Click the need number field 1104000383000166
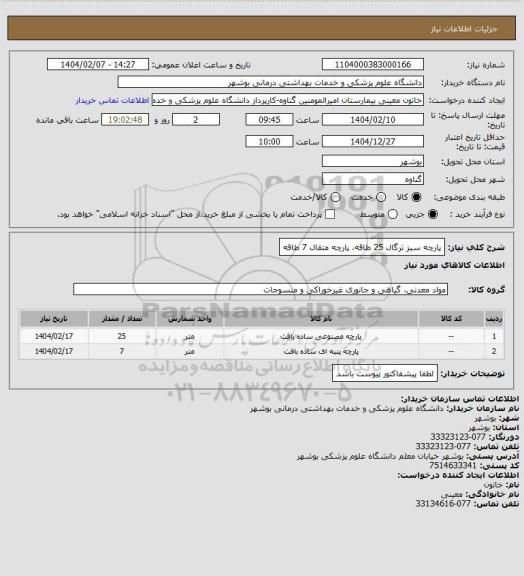The width and height of the screenshot is (524, 576). coord(373,64)
